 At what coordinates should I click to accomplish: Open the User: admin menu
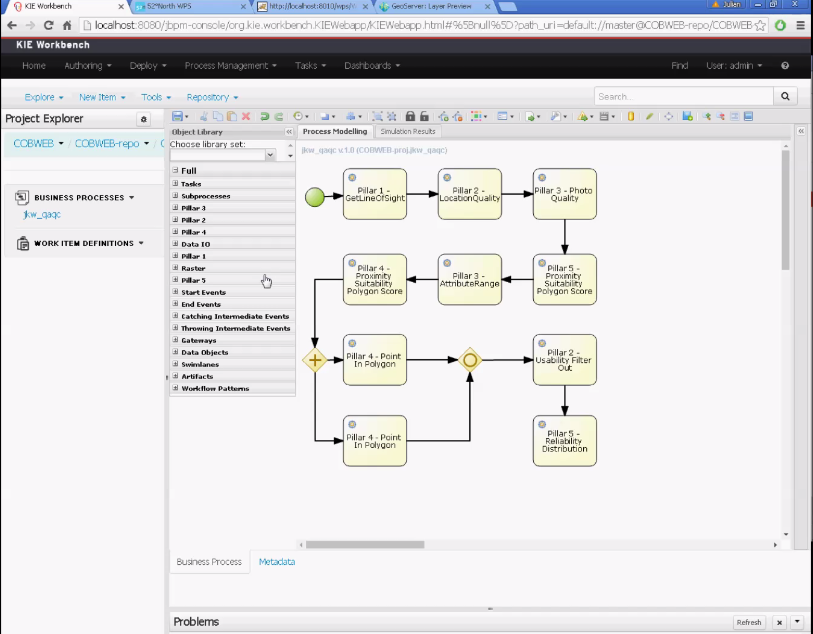[x=734, y=65]
